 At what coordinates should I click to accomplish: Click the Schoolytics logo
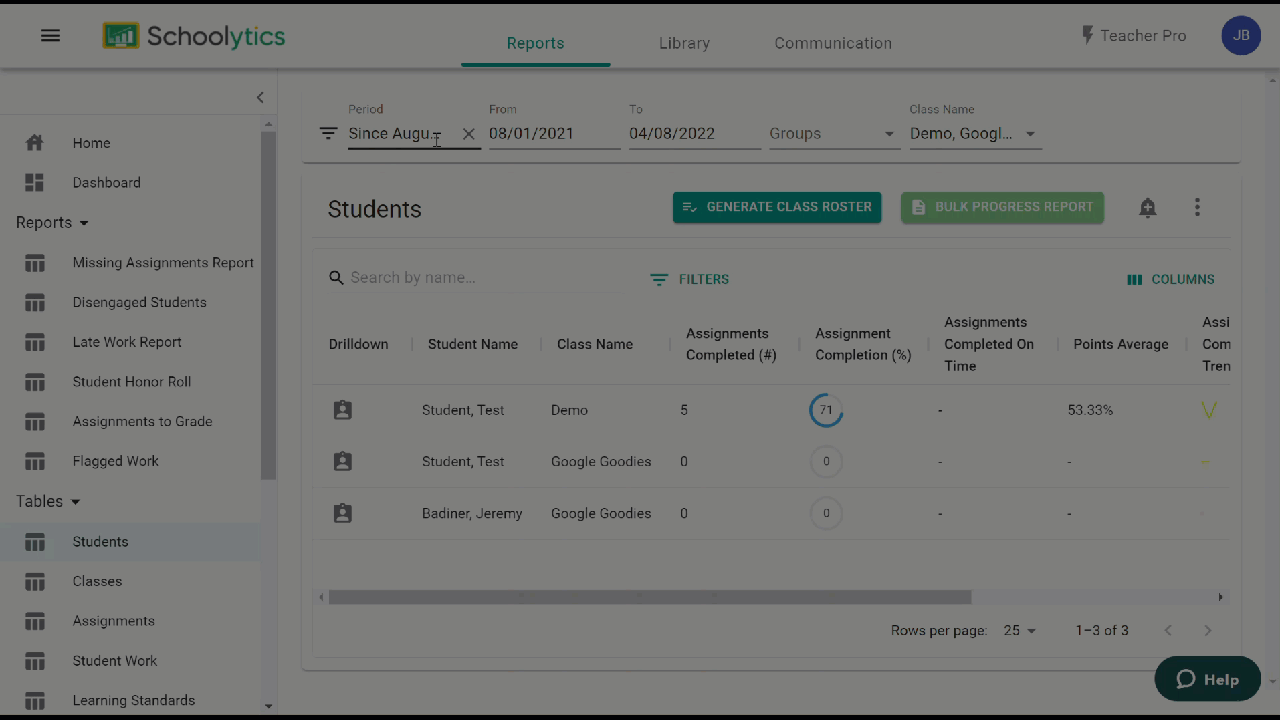click(x=194, y=36)
